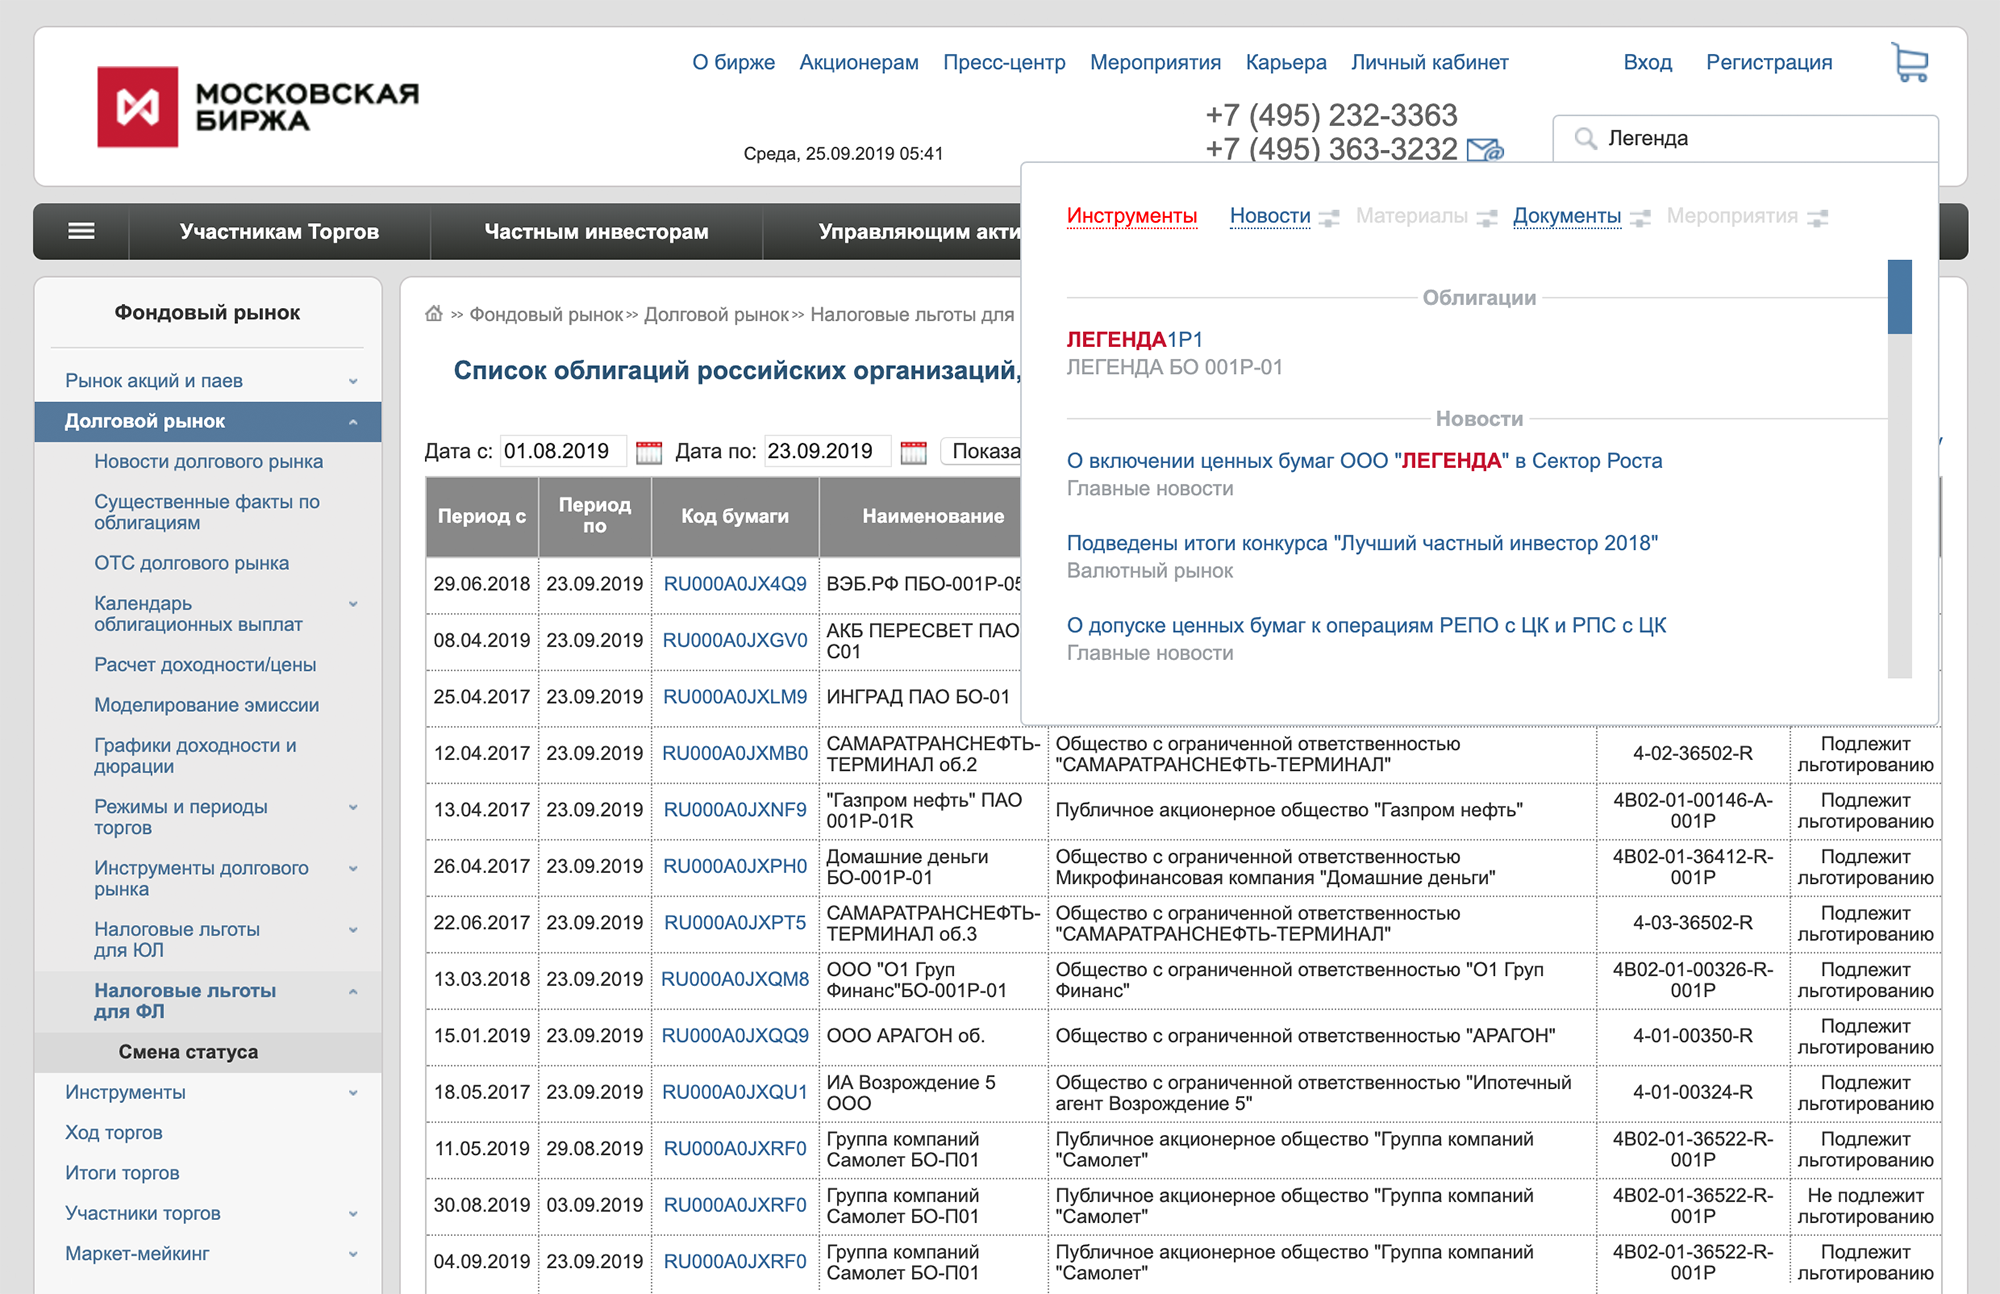Open 'Расчет доходности/цены' sidebar link
Screen dimensions: 2000x1294
(x=205, y=665)
